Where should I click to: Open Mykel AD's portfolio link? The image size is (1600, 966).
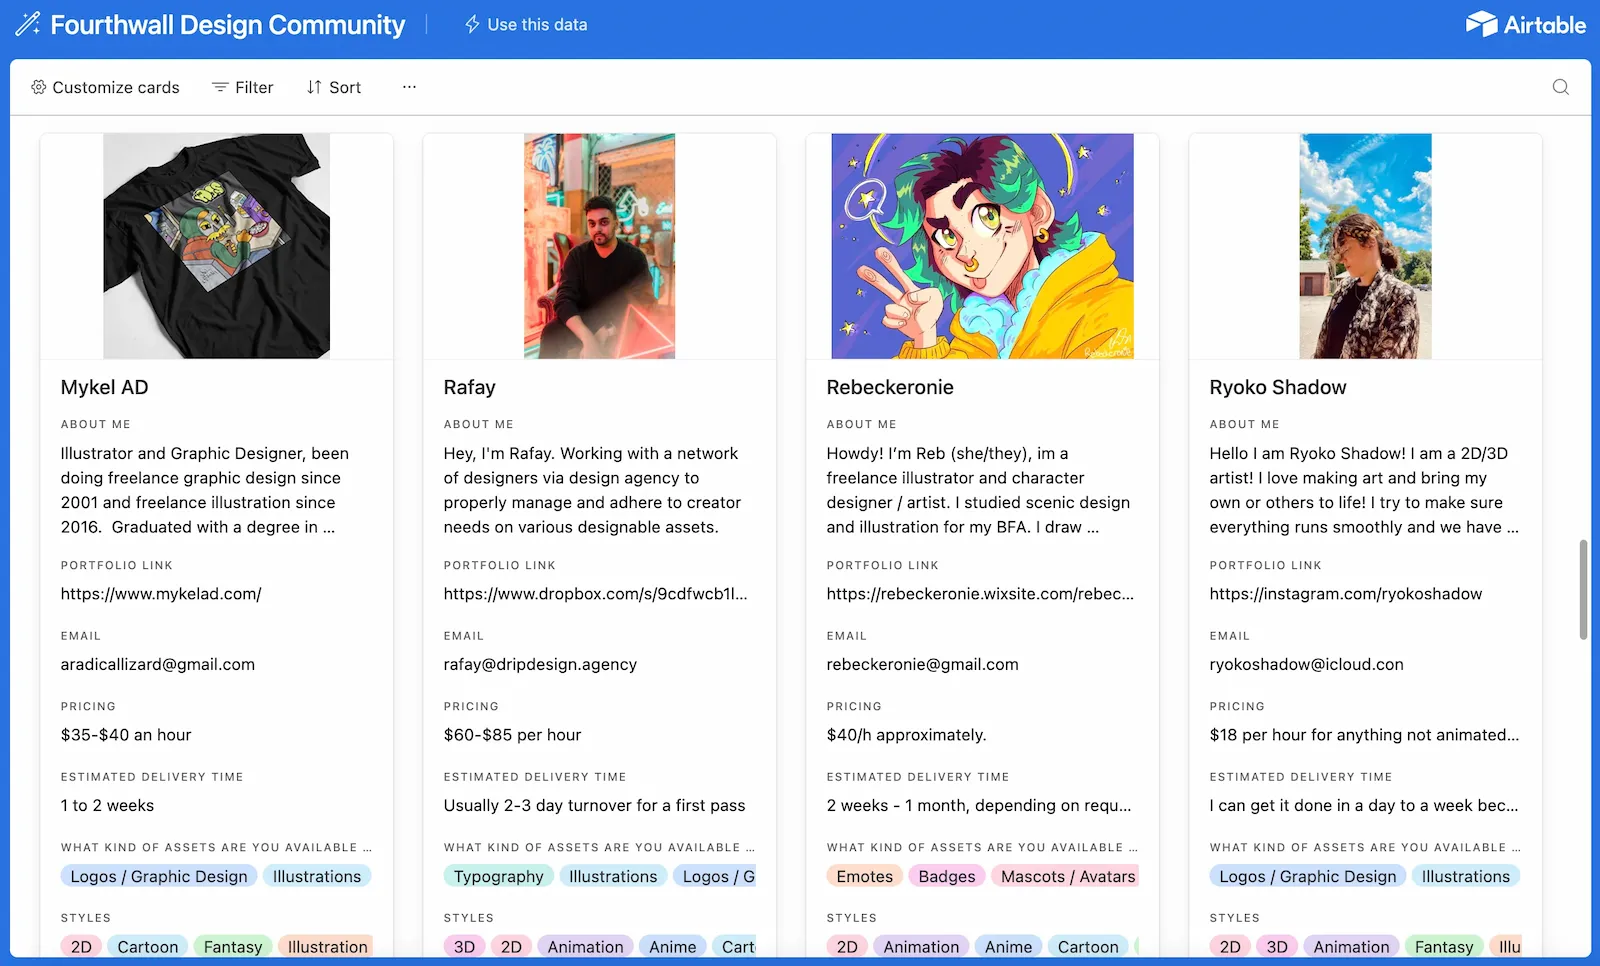click(x=160, y=593)
